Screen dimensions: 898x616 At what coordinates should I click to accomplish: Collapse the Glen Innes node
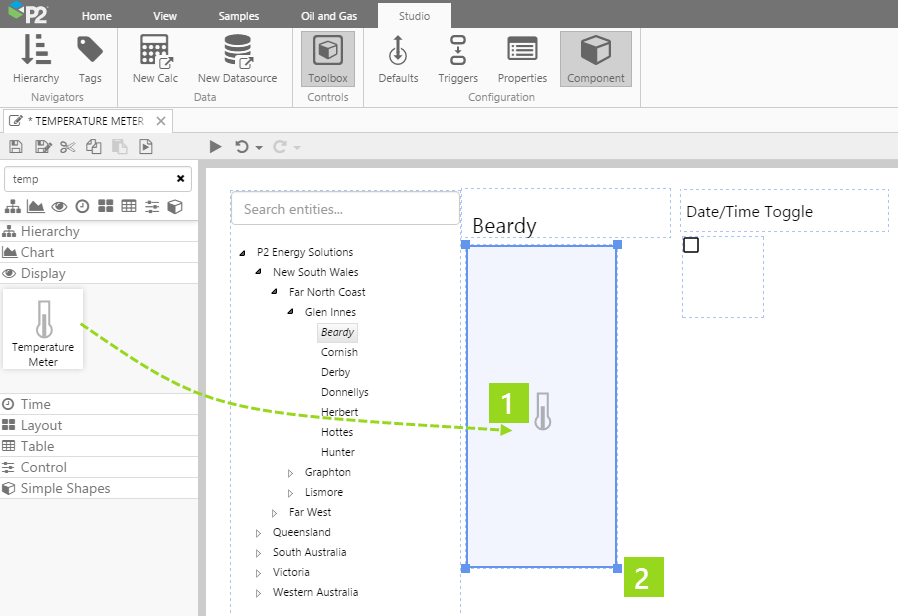[x=292, y=313]
